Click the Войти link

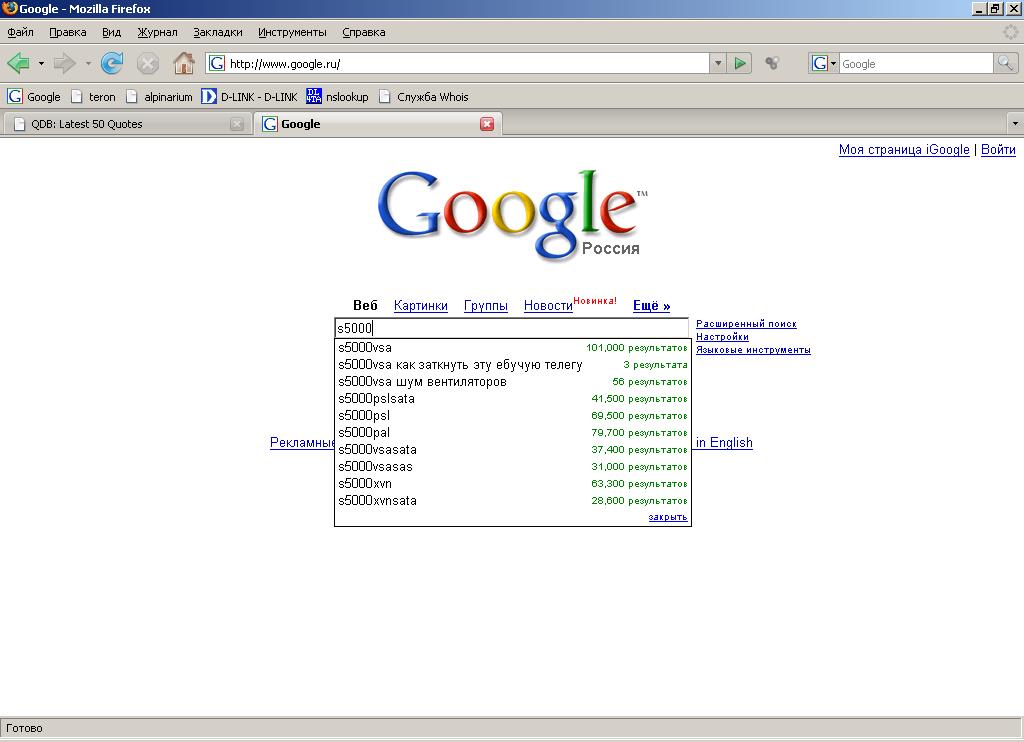[x=997, y=150]
